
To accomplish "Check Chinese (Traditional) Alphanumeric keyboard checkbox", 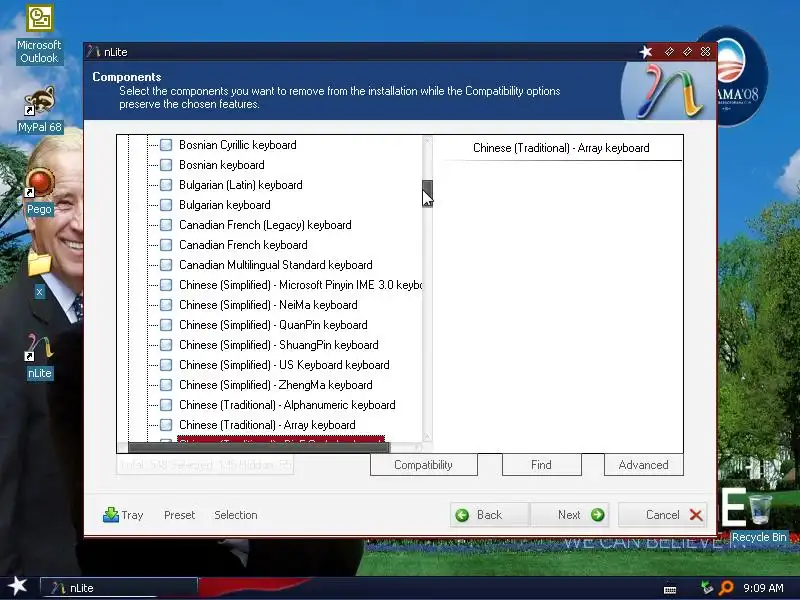I will tap(166, 405).
